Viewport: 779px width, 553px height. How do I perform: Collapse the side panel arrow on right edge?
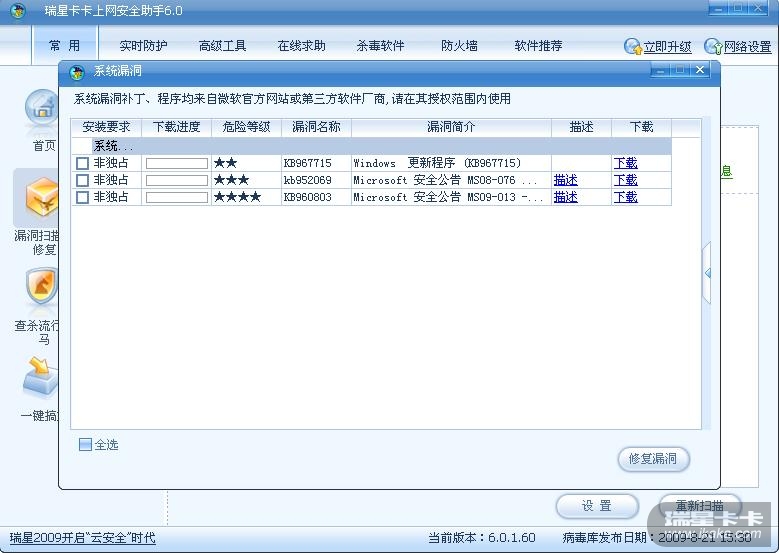(x=707, y=273)
